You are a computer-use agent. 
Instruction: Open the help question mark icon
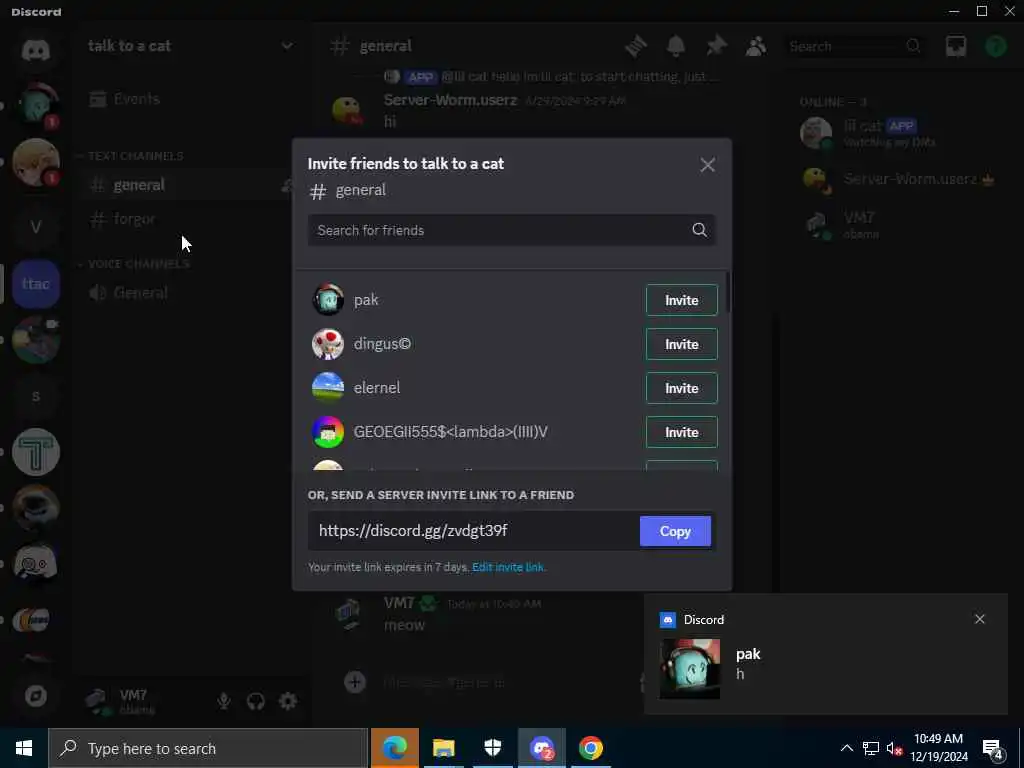click(x=996, y=46)
